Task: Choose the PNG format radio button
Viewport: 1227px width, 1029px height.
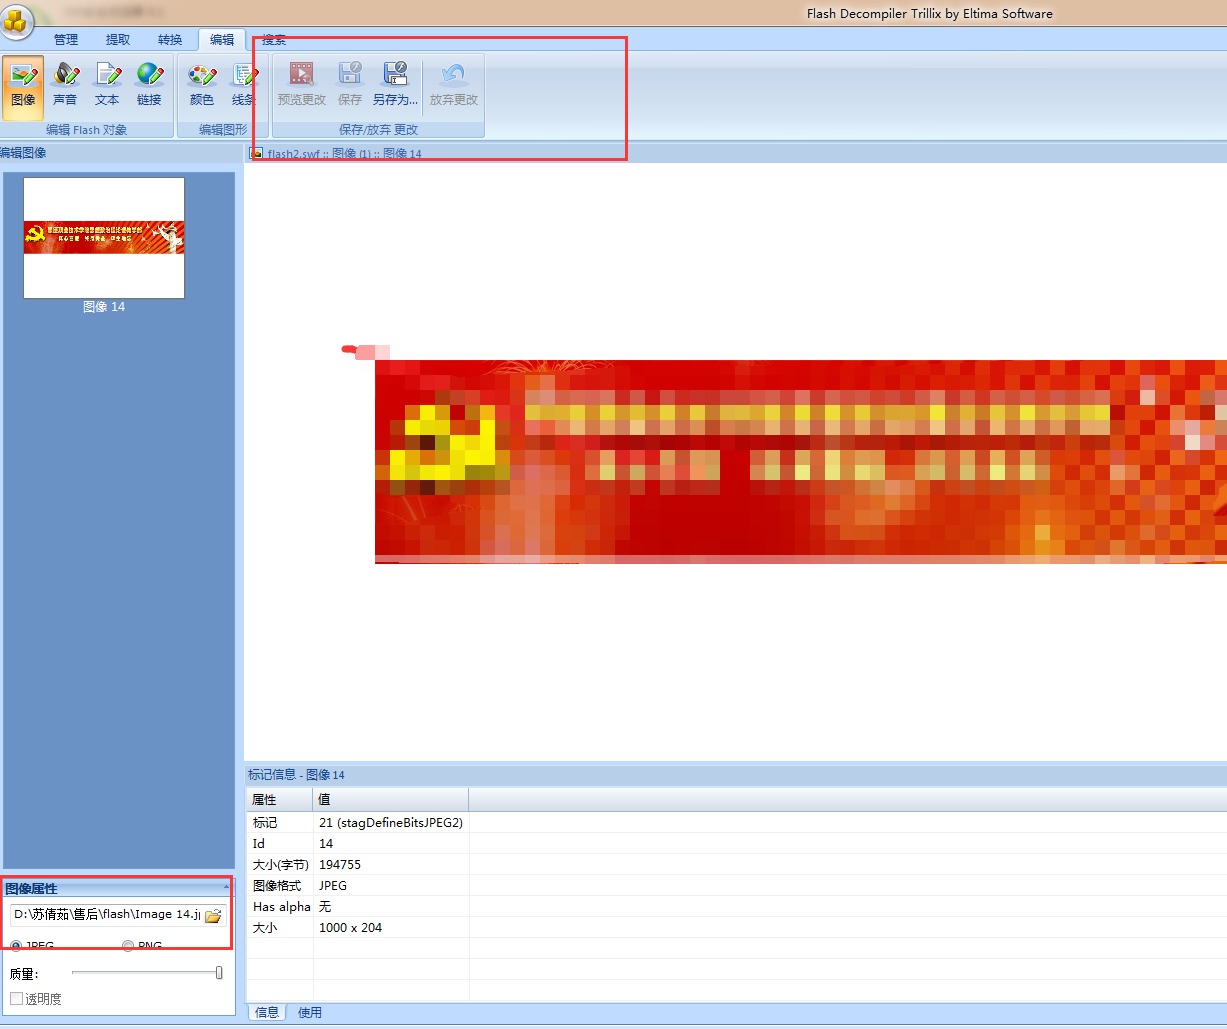Action: point(128,946)
